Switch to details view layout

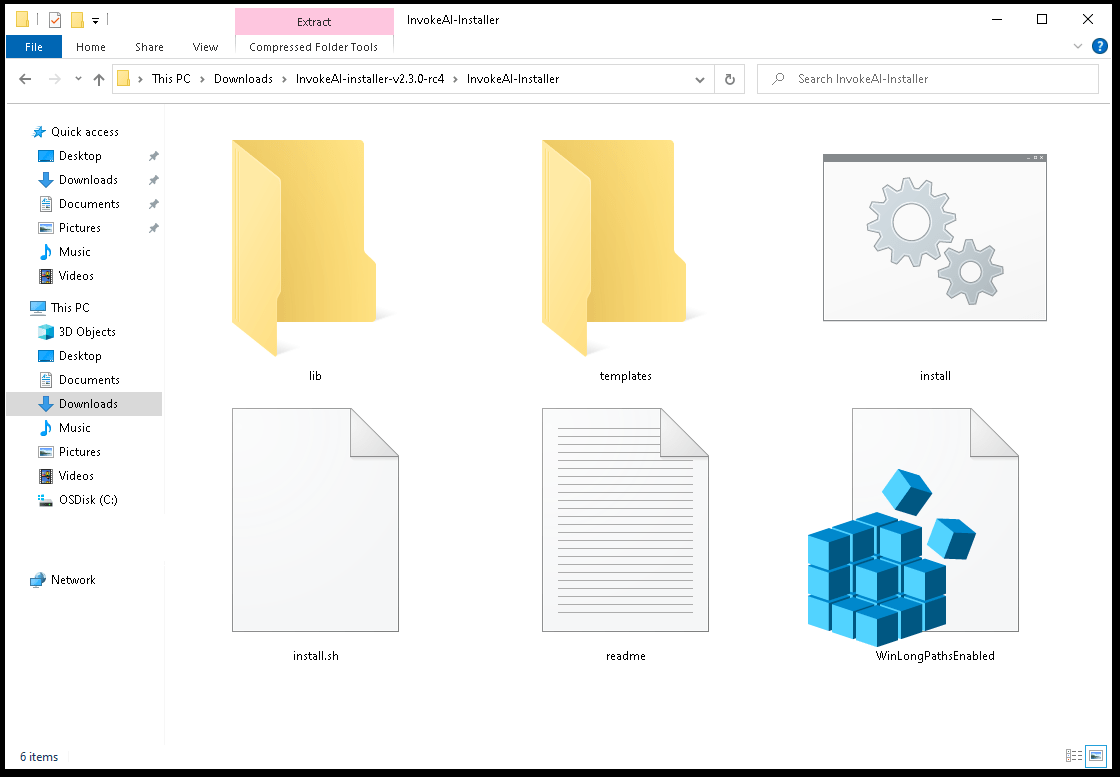(x=1074, y=756)
